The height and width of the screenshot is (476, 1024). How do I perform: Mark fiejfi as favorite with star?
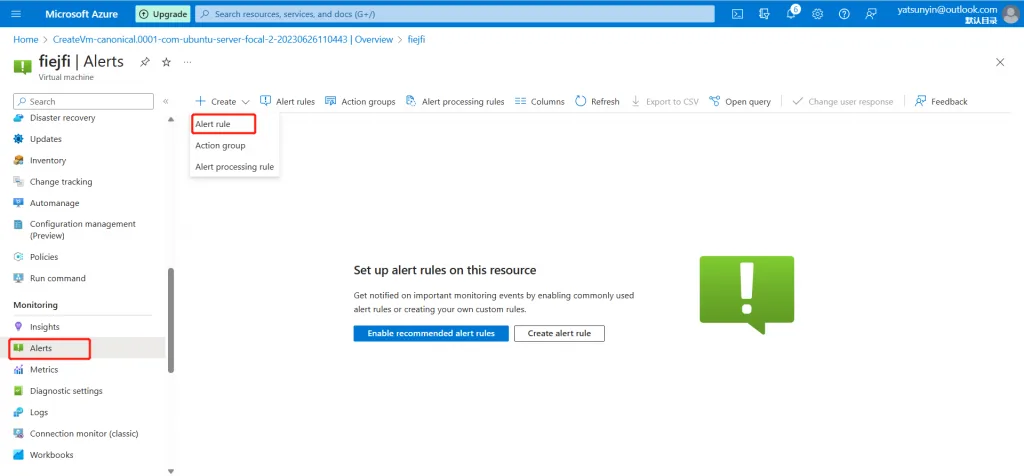point(167,62)
